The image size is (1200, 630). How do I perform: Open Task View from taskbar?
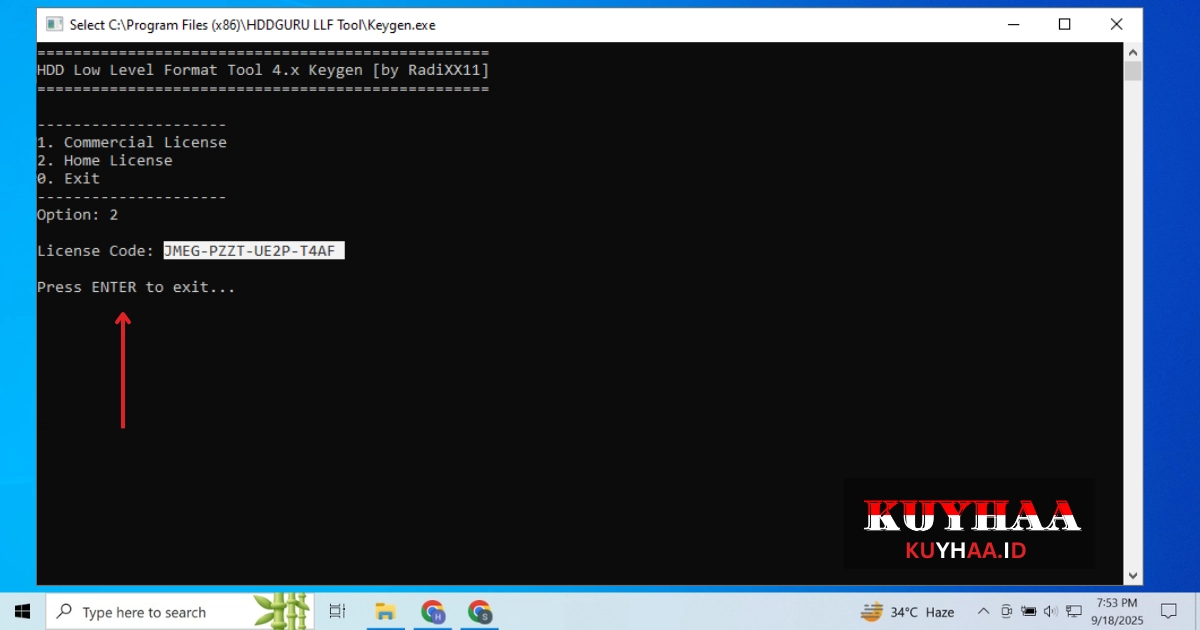337,611
